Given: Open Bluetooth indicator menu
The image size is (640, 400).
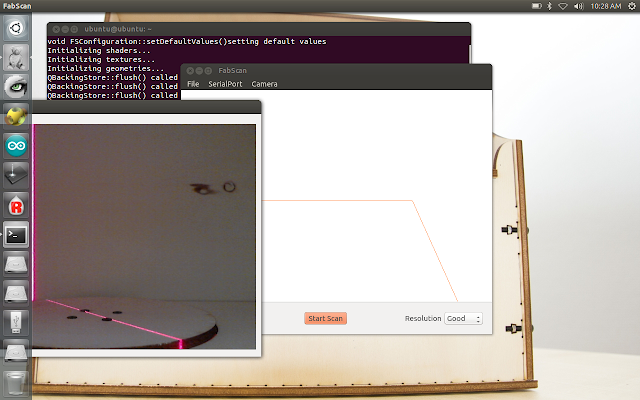Looking at the screenshot, I should pyautogui.click(x=549, y=6).
